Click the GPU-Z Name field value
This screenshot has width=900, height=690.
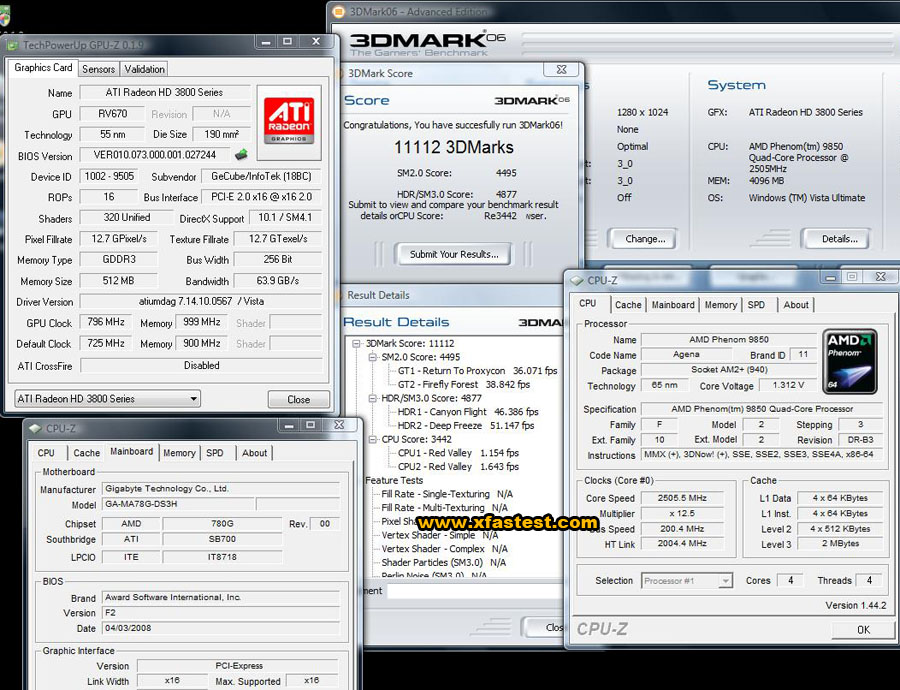coord(165,92)
